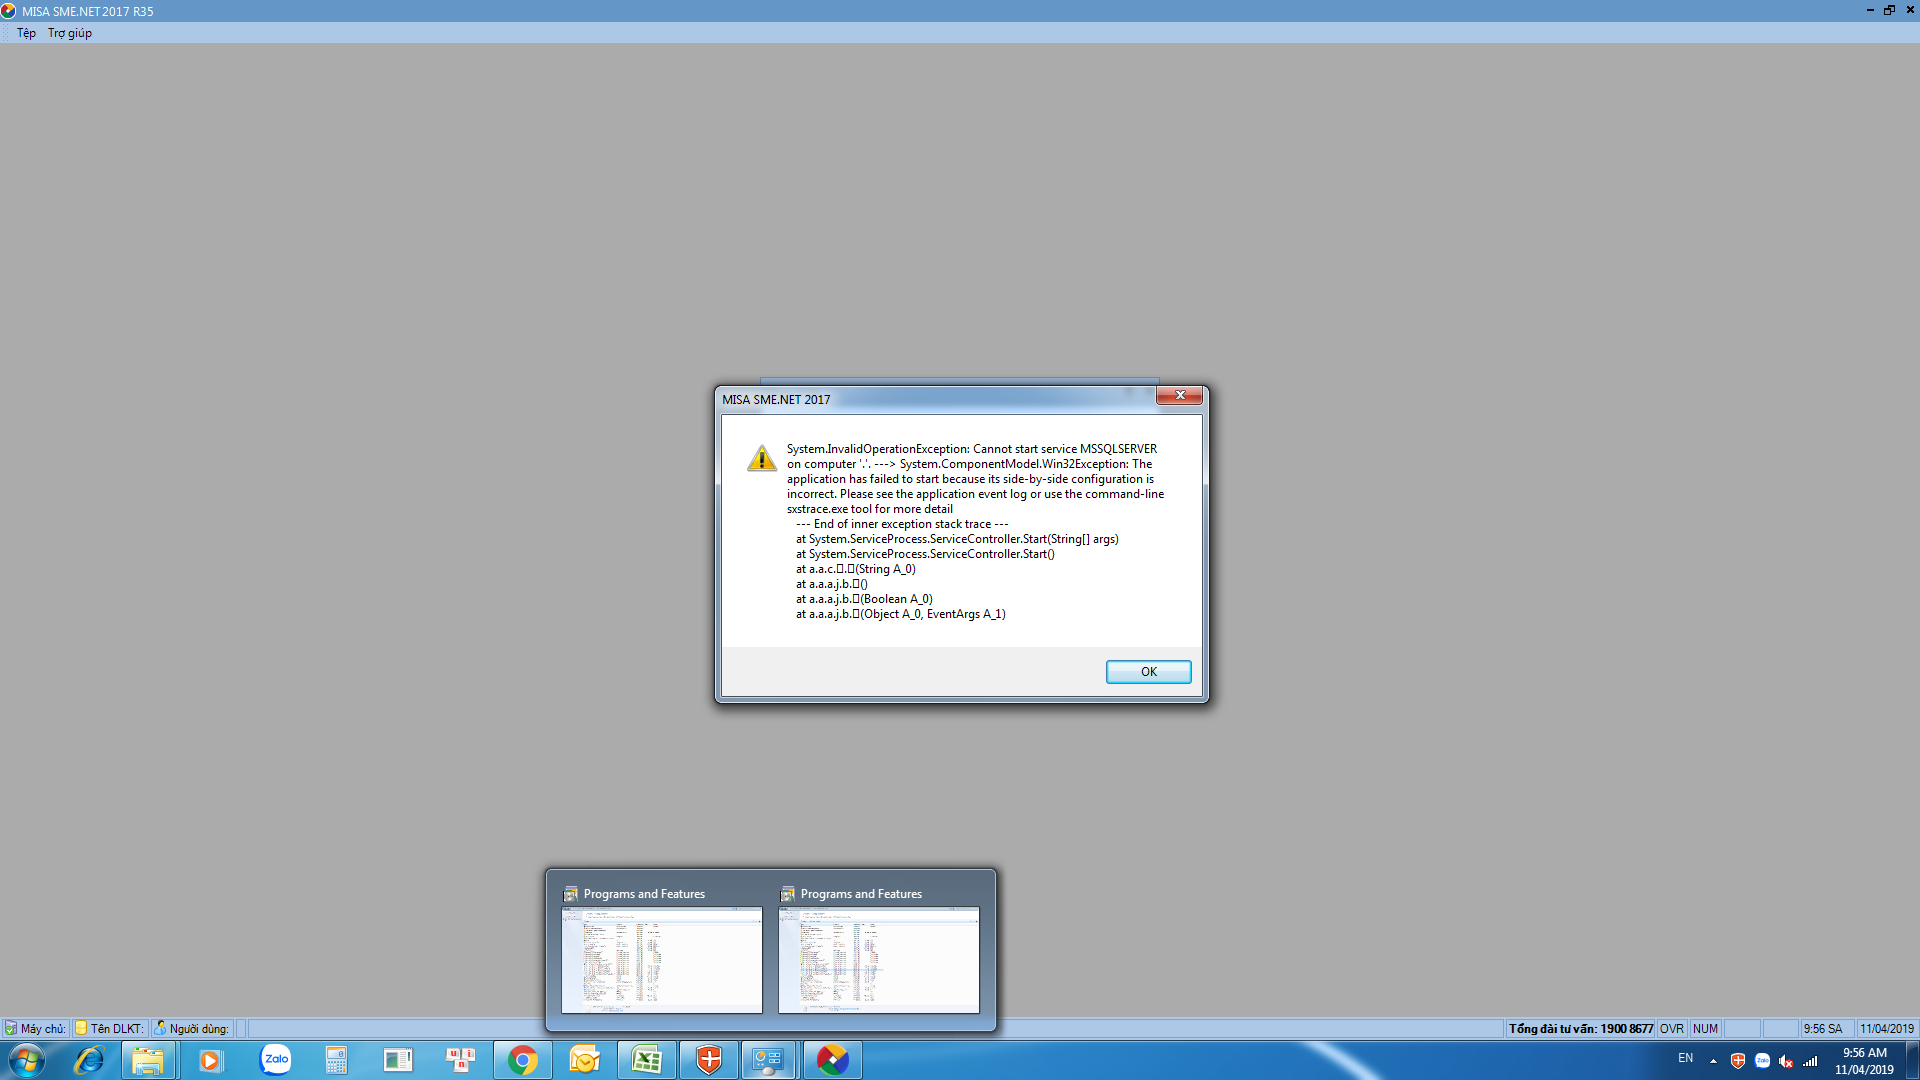The height and width of the screenshot is (1080, 1920).
Task: Open the Windows Start menu orb
Action: pyautogui.click(x=26, y=1060)
